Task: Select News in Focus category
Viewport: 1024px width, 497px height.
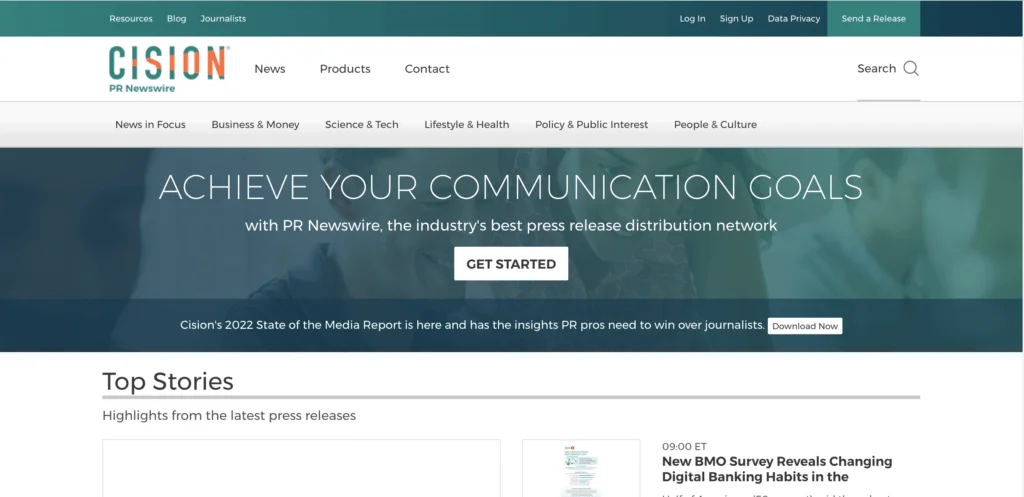Action: 150,124
